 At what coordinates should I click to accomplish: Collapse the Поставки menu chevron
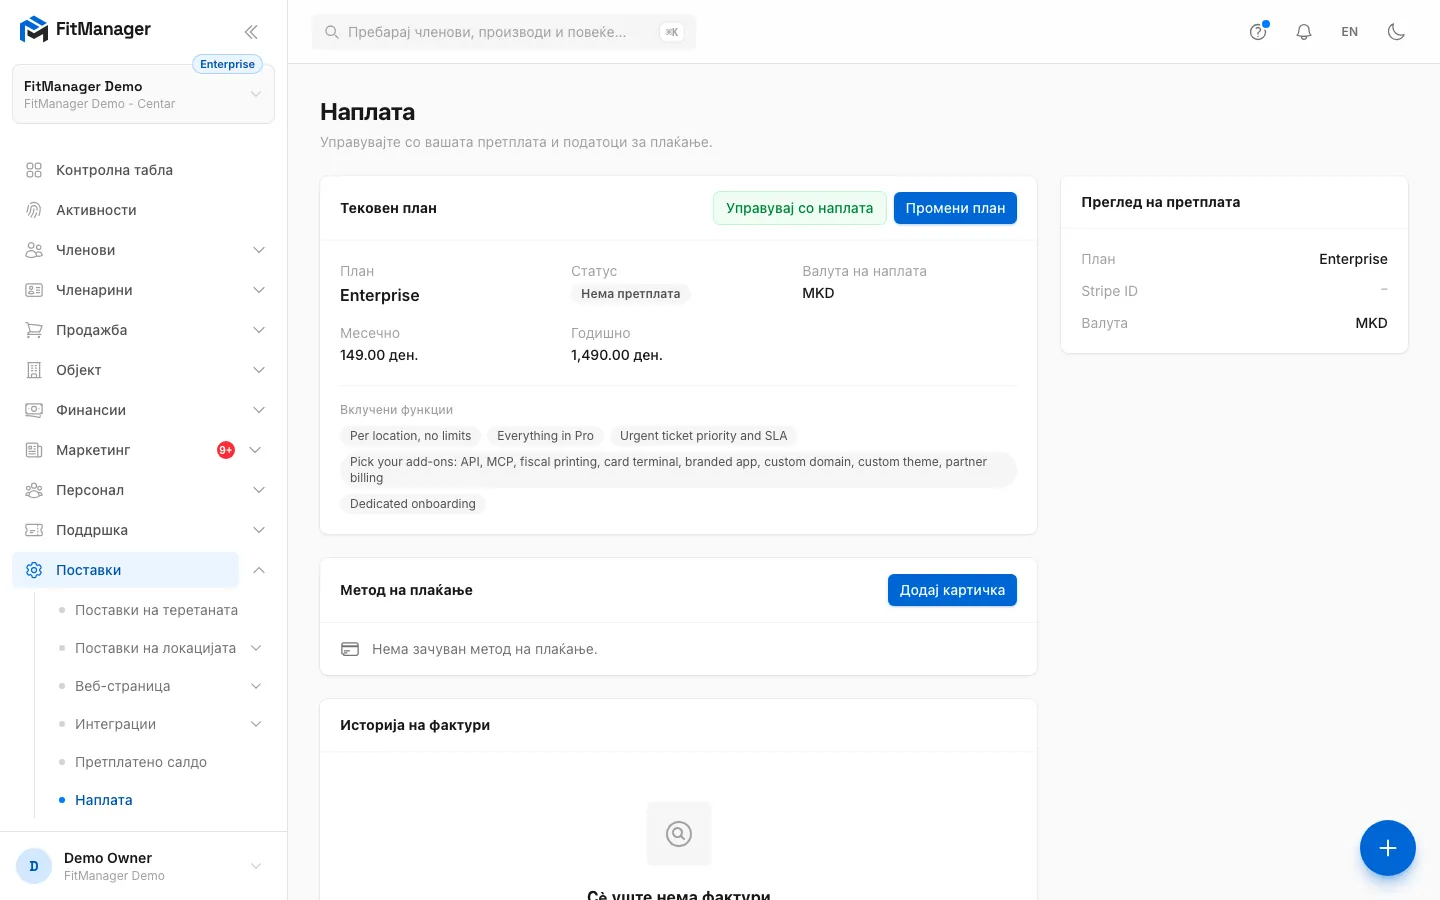tap(259, 570)
